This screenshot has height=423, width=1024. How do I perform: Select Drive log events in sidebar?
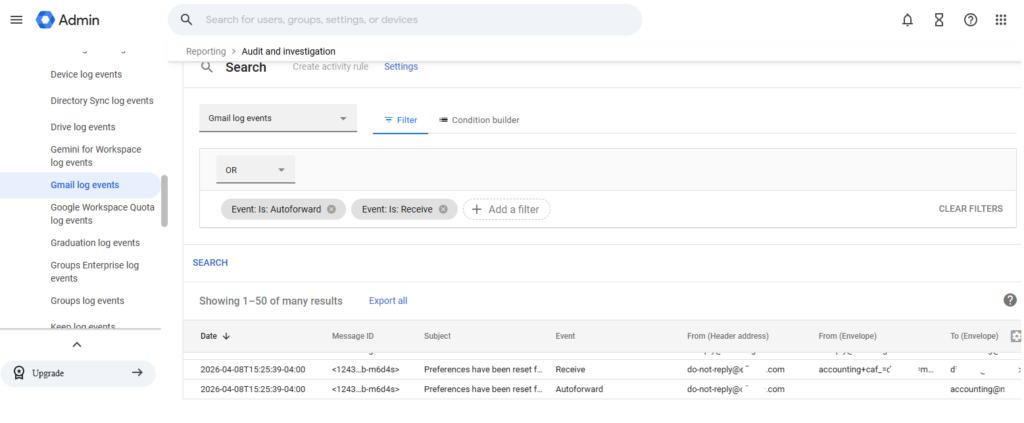pyautogui.click(x=83, y=127)
